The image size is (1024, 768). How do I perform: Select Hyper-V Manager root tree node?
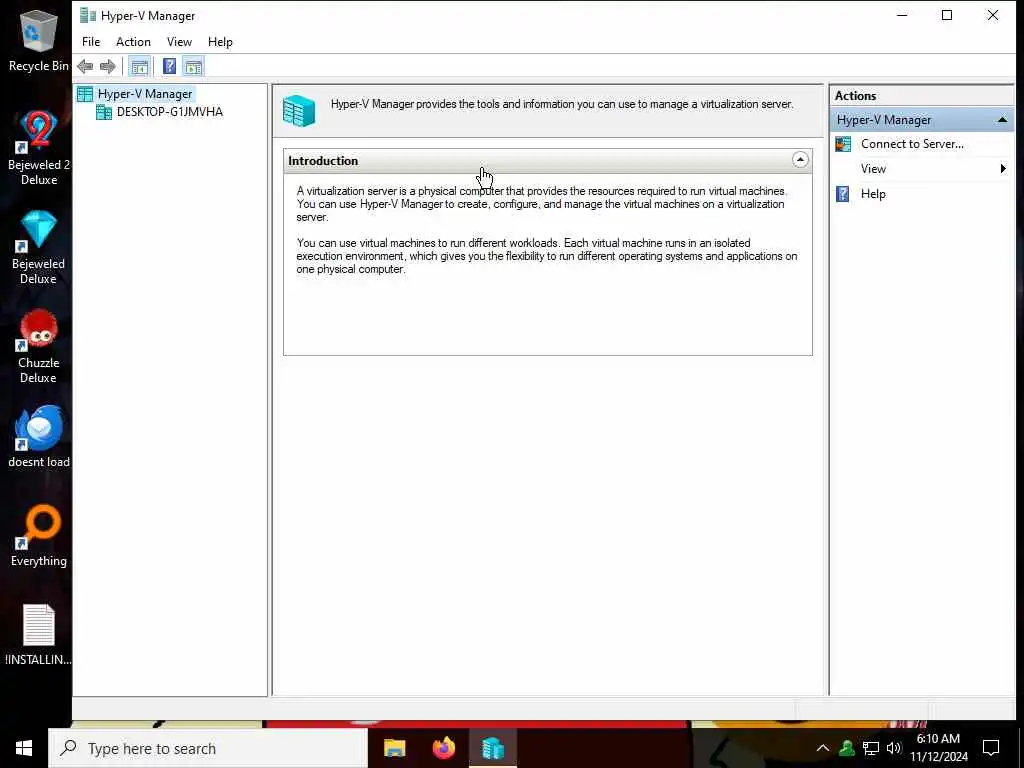click(x=144, y=94)
